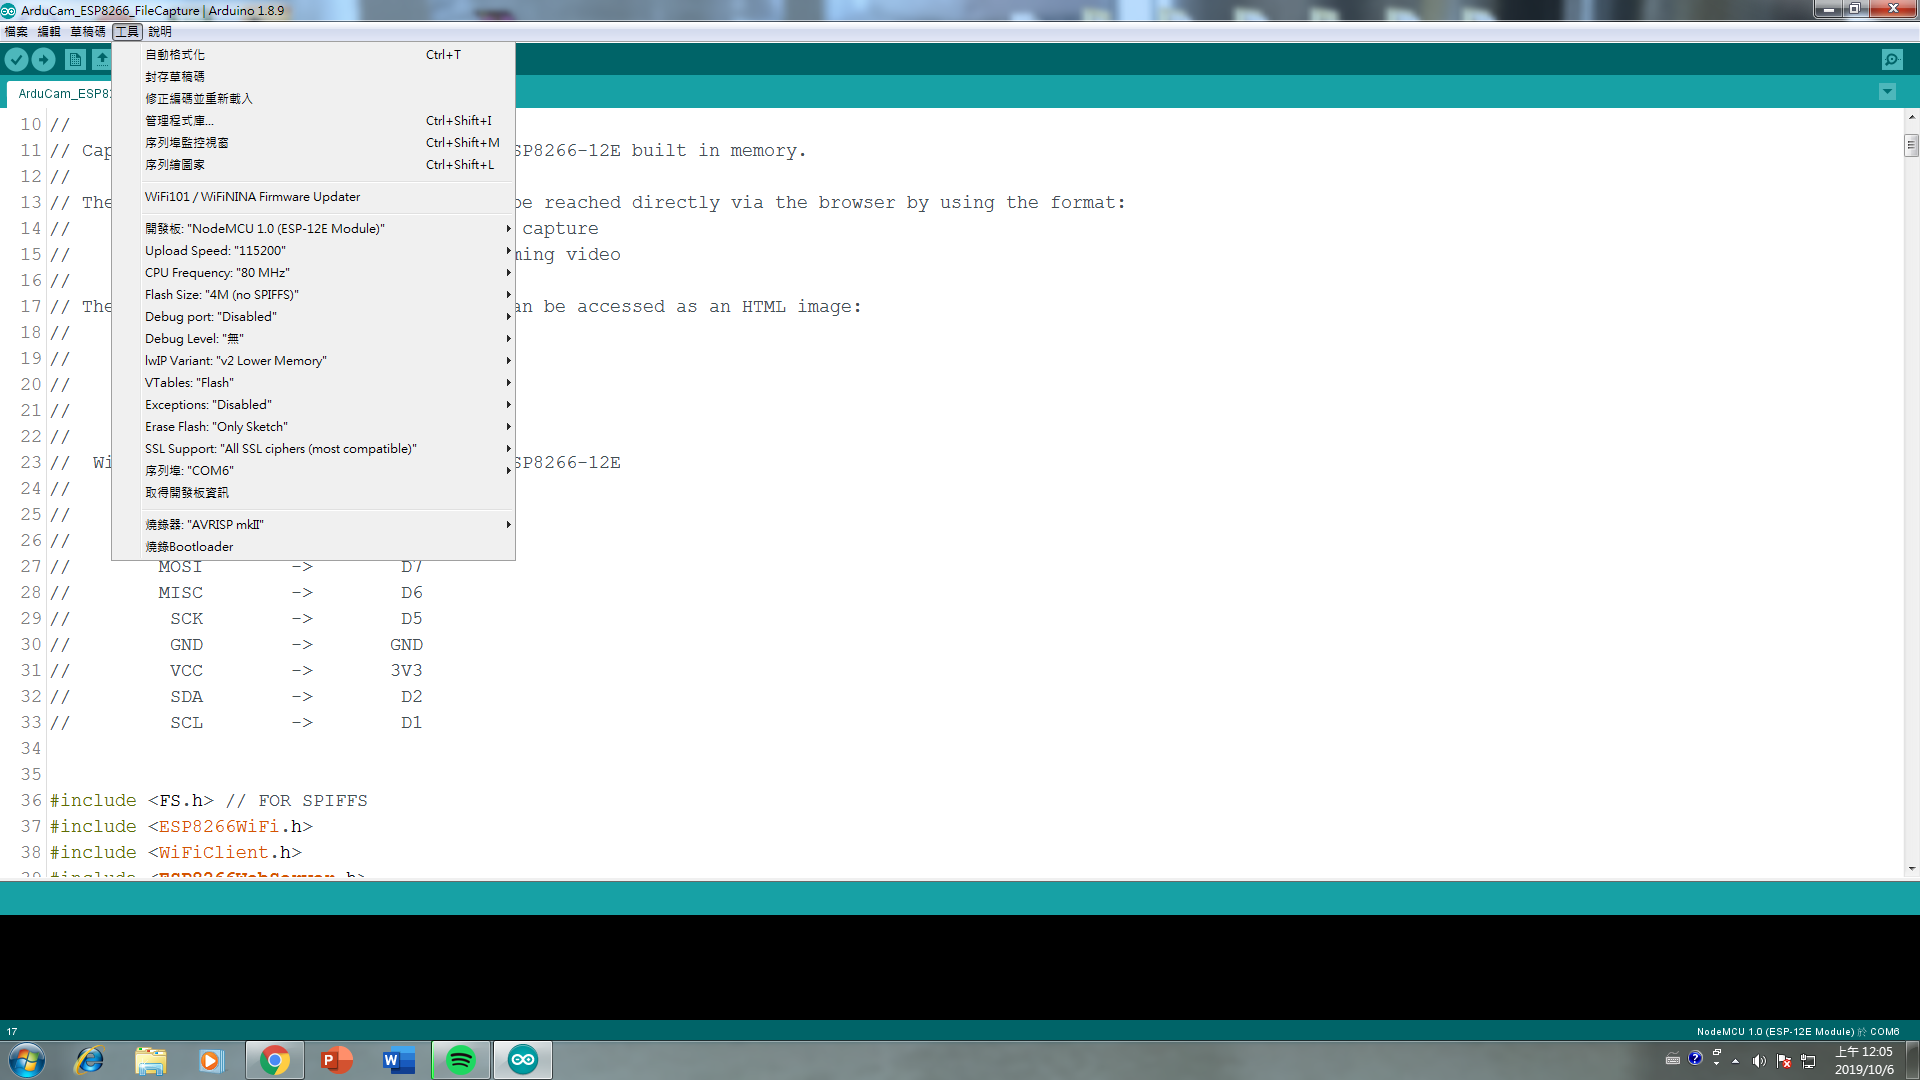1920x1080 pixels.
Task: Click the WiFiClient.h include line
Action: (175, 853)
